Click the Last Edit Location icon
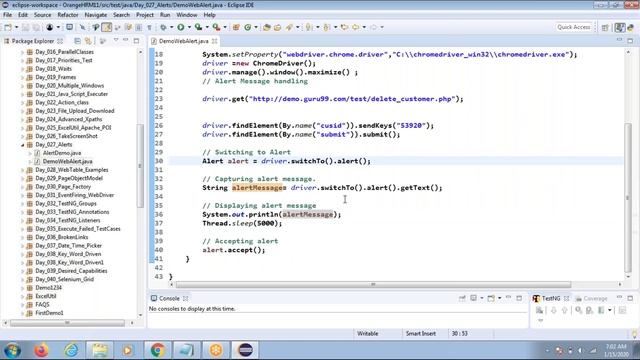 tap(344, 27)
